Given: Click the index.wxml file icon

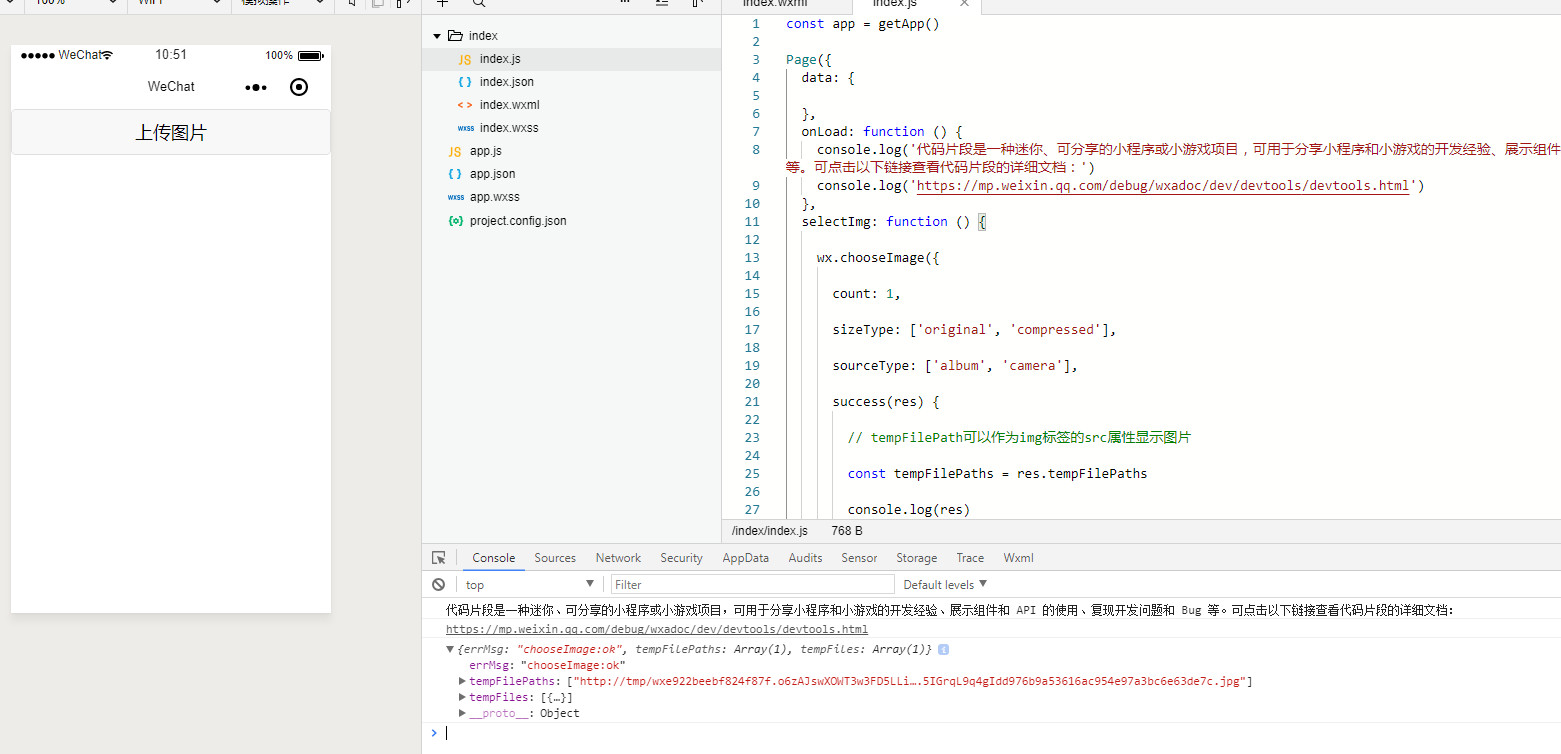Looking at the screenshot, I should (x=465, y=105).
